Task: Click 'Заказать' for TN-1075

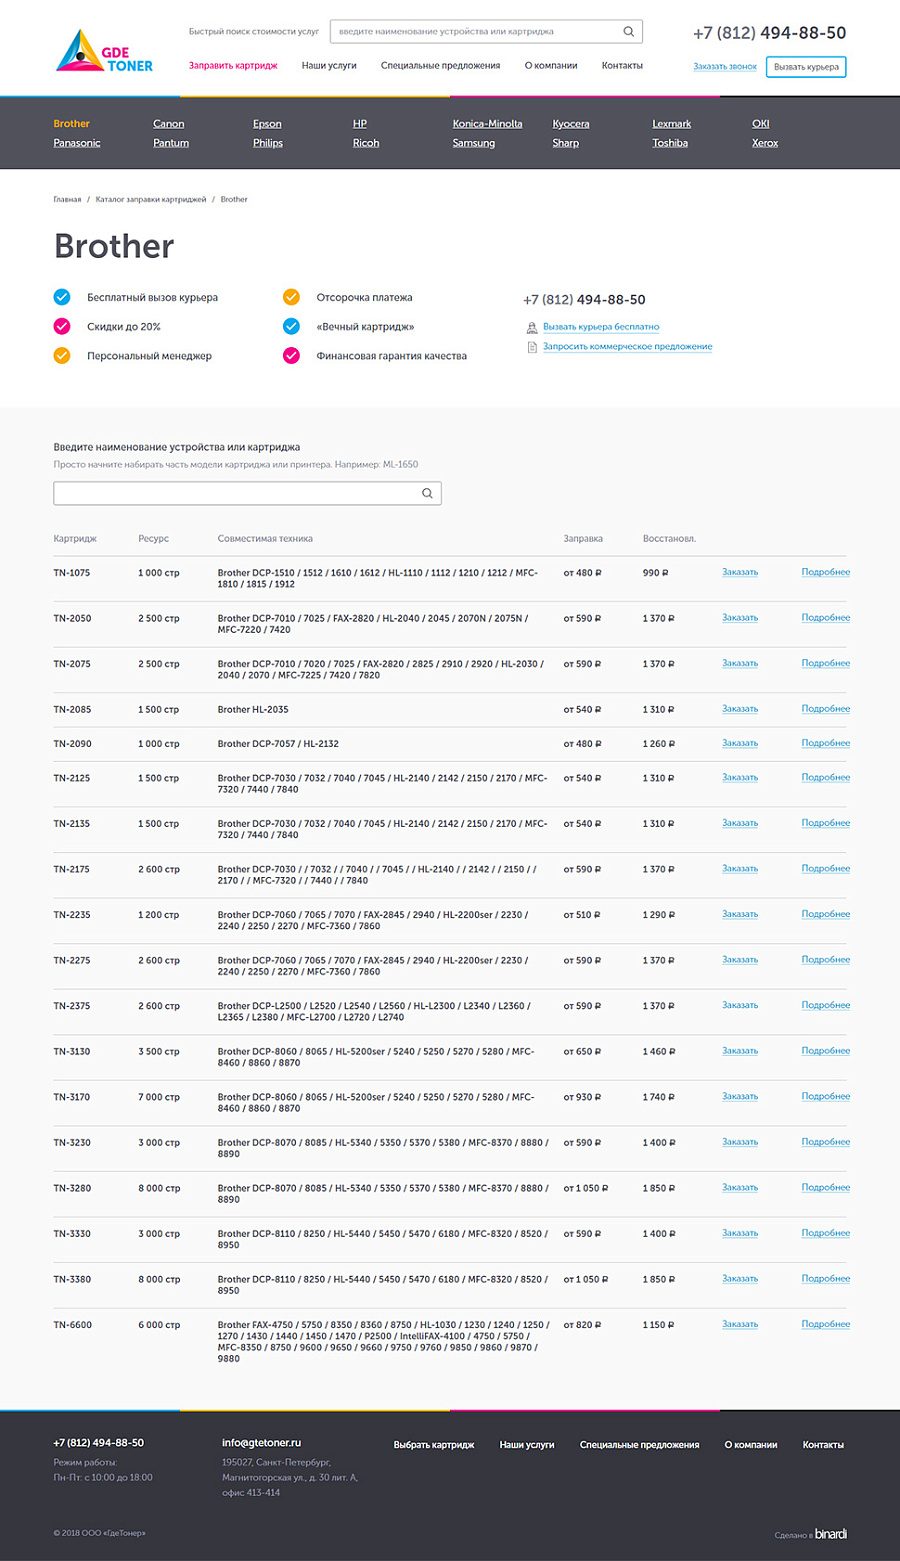Action: click(x=740, y=573)
